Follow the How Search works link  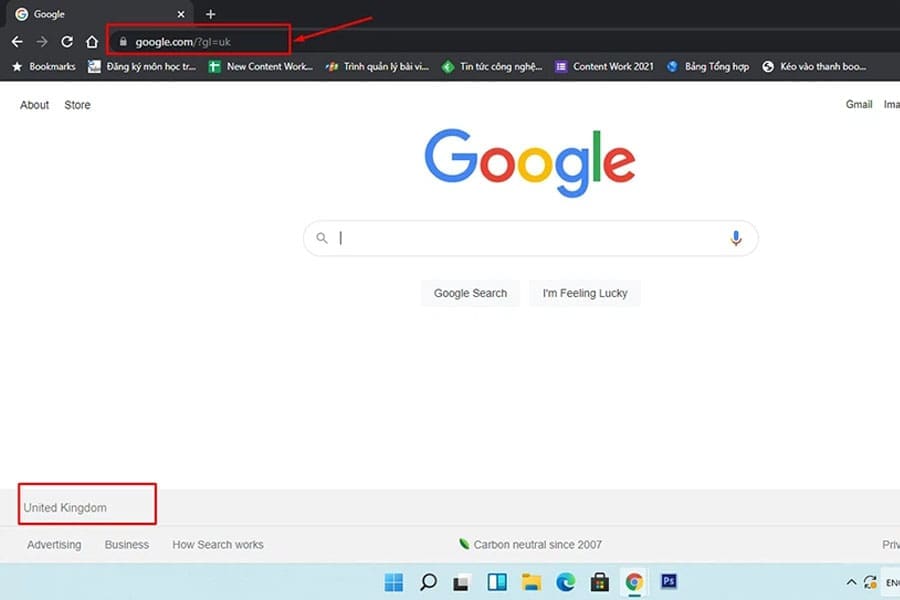click(x=218, y=545)
